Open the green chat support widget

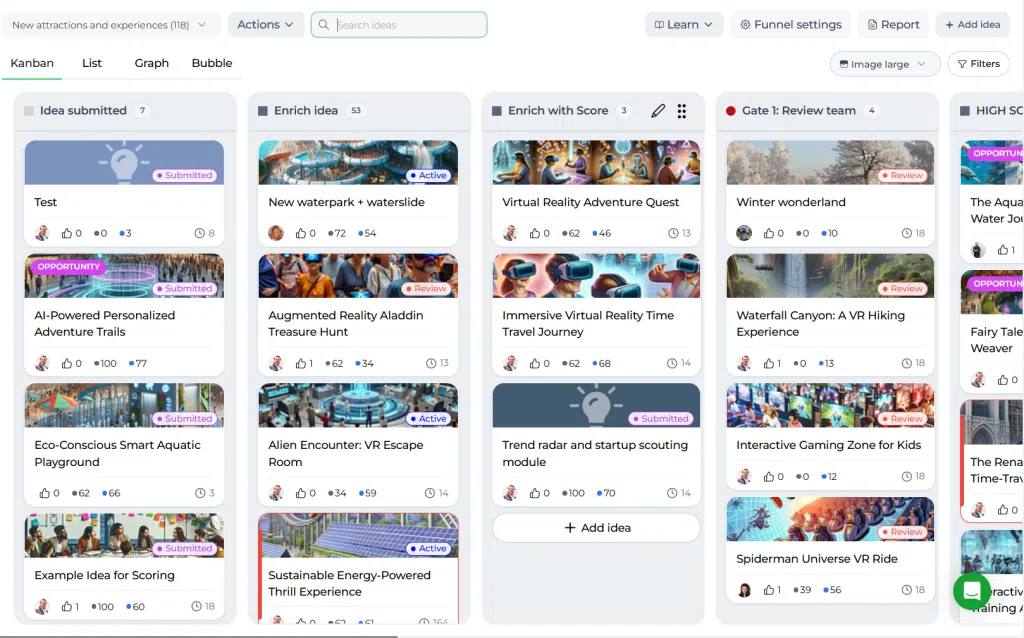click(x=972, y=591)
